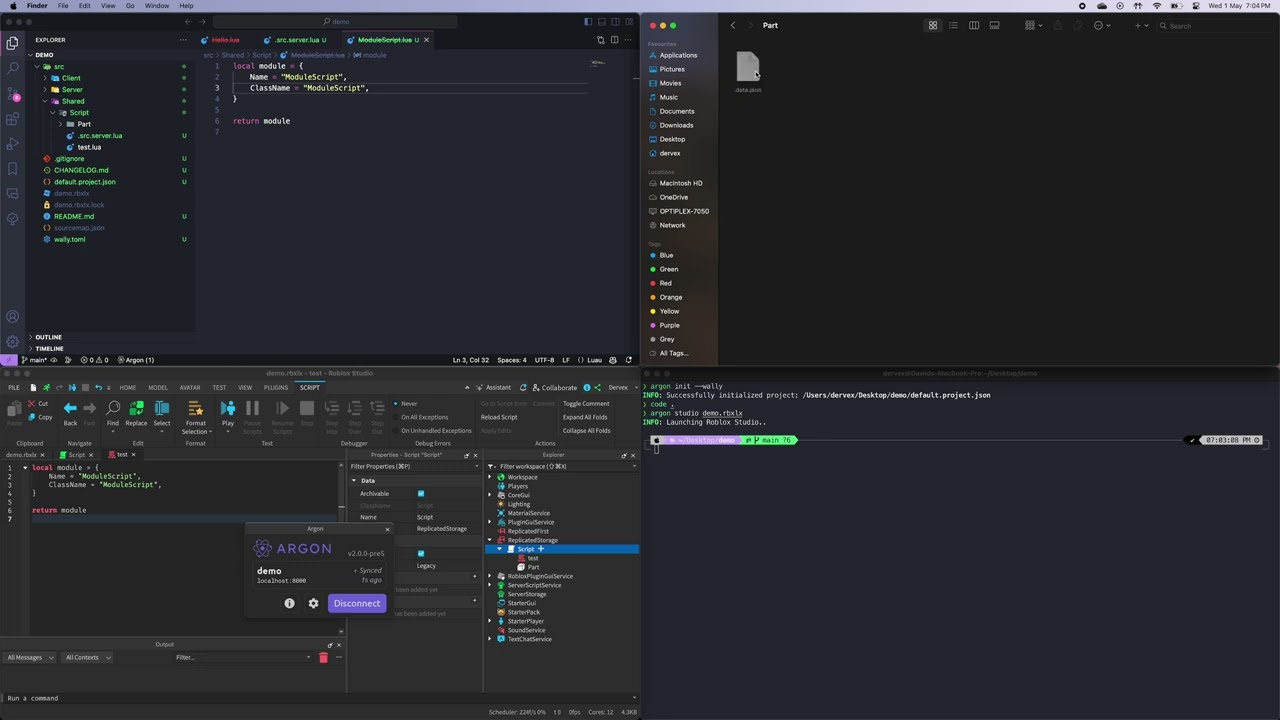
Task: Click the Find tool in Roblox Studio ribbon
Action: 113,413
